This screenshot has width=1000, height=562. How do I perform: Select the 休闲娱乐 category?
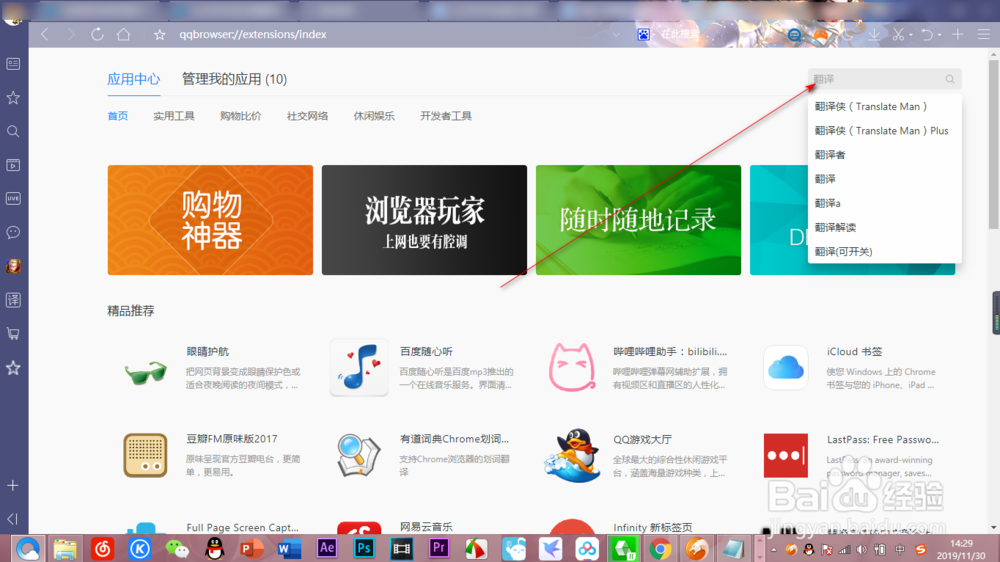(374, 116)
